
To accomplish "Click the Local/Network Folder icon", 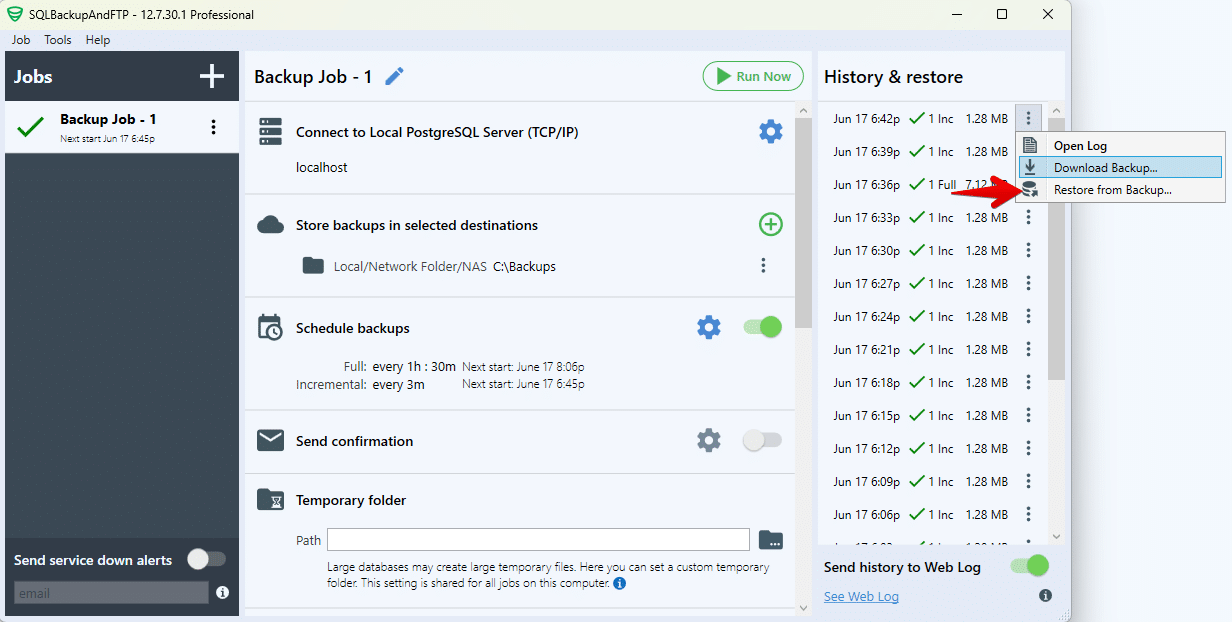I will click(x=313, y=265).
